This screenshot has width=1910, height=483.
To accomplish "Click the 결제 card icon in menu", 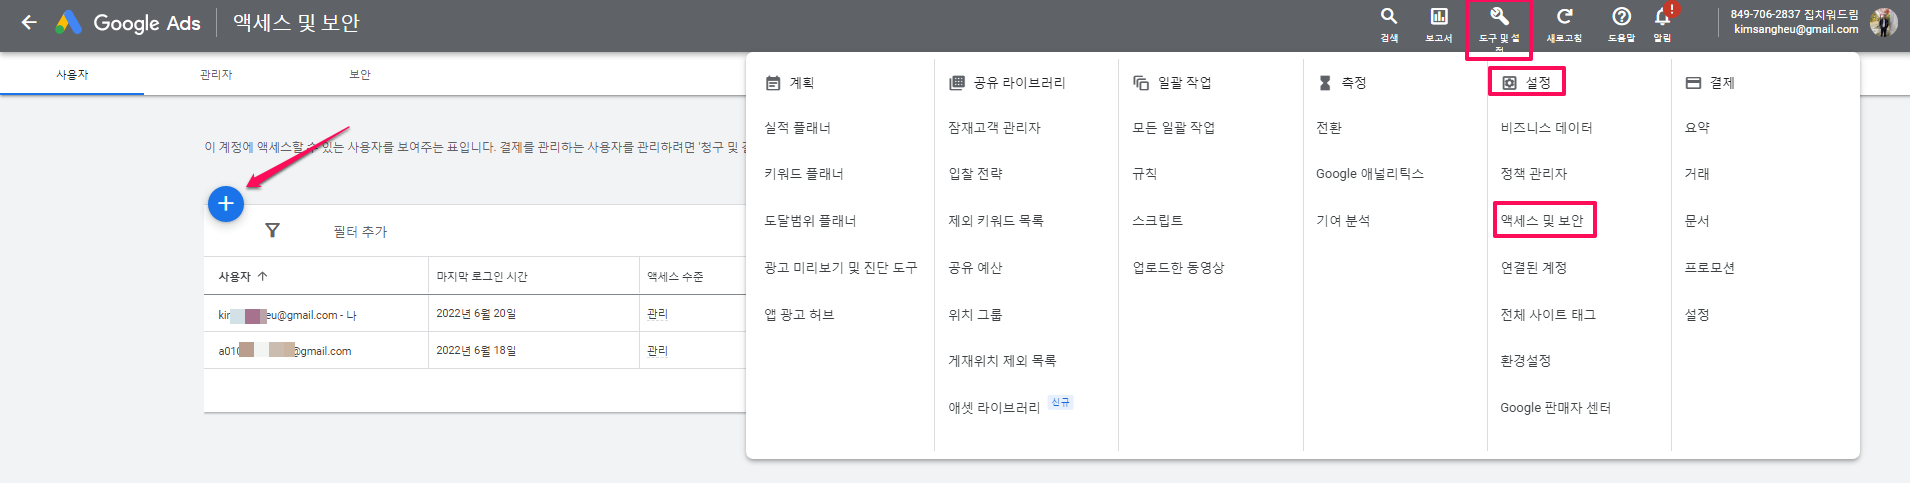I will pos(1693,83).
